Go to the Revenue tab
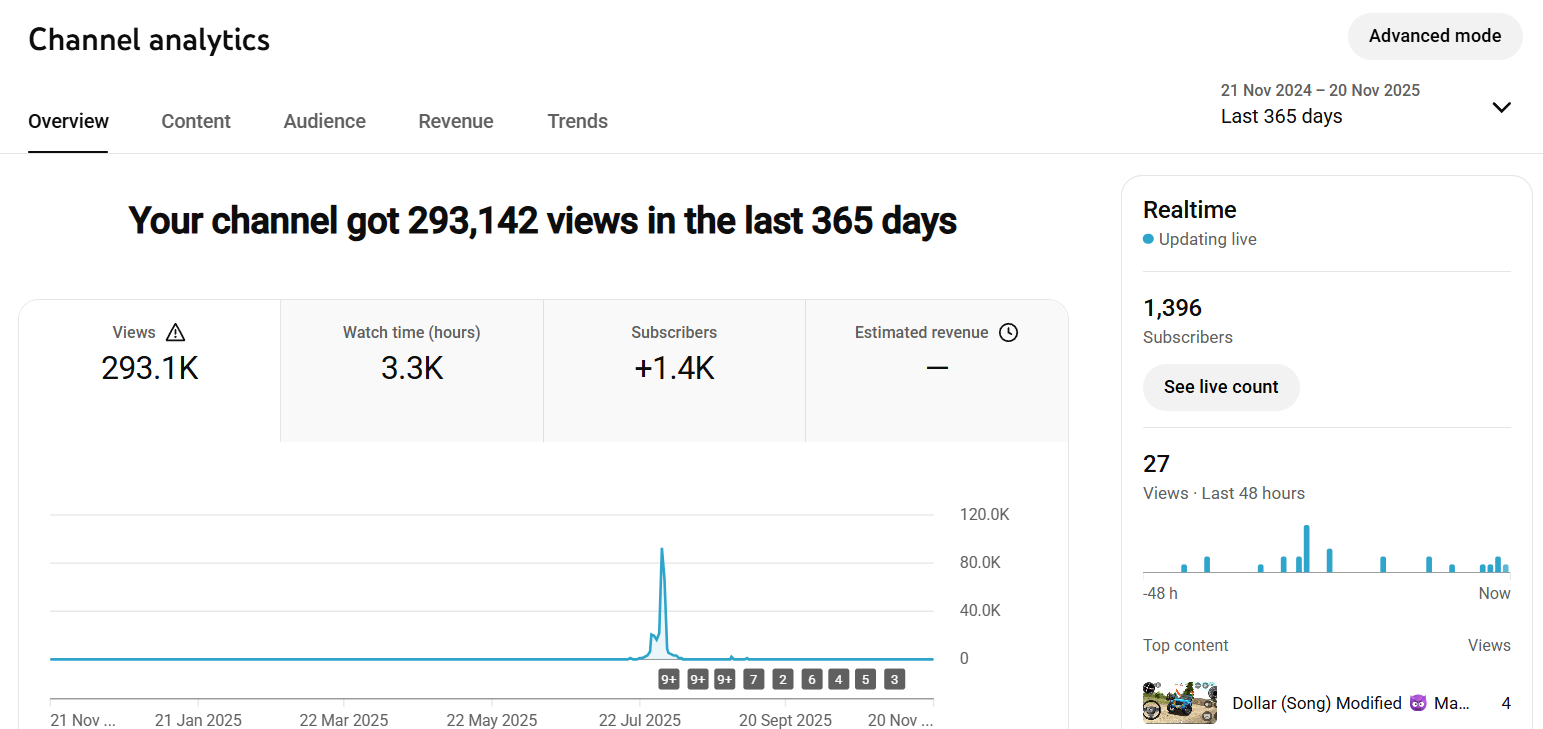The height and width of the screenshot is (729, 1543). click(x=456, y=121)
